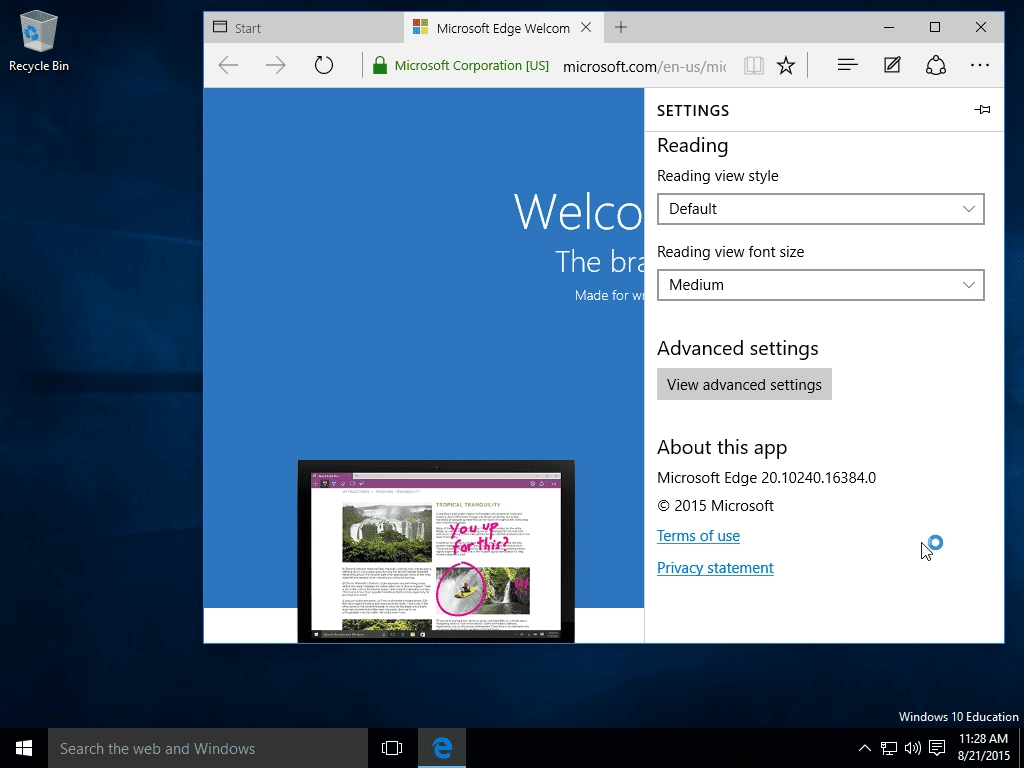This screenshot has height=768, width=1024.
Task: Expand the Reading view style dropdown
Action: pos(820,209)
